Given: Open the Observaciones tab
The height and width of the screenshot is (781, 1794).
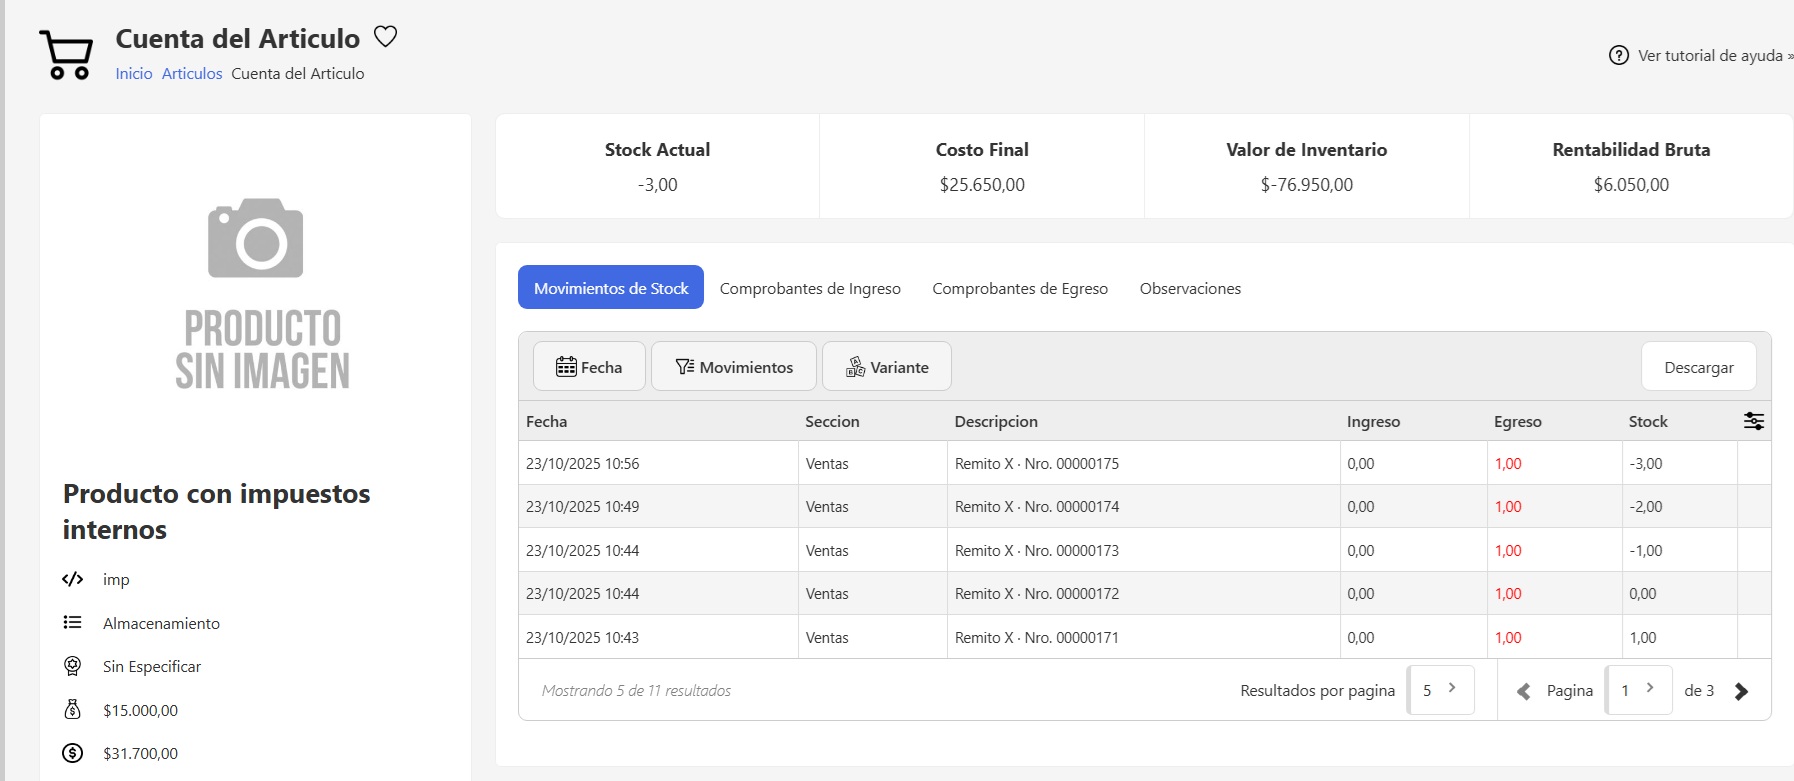Looking at the screenshot, I should coord(1190,288).
